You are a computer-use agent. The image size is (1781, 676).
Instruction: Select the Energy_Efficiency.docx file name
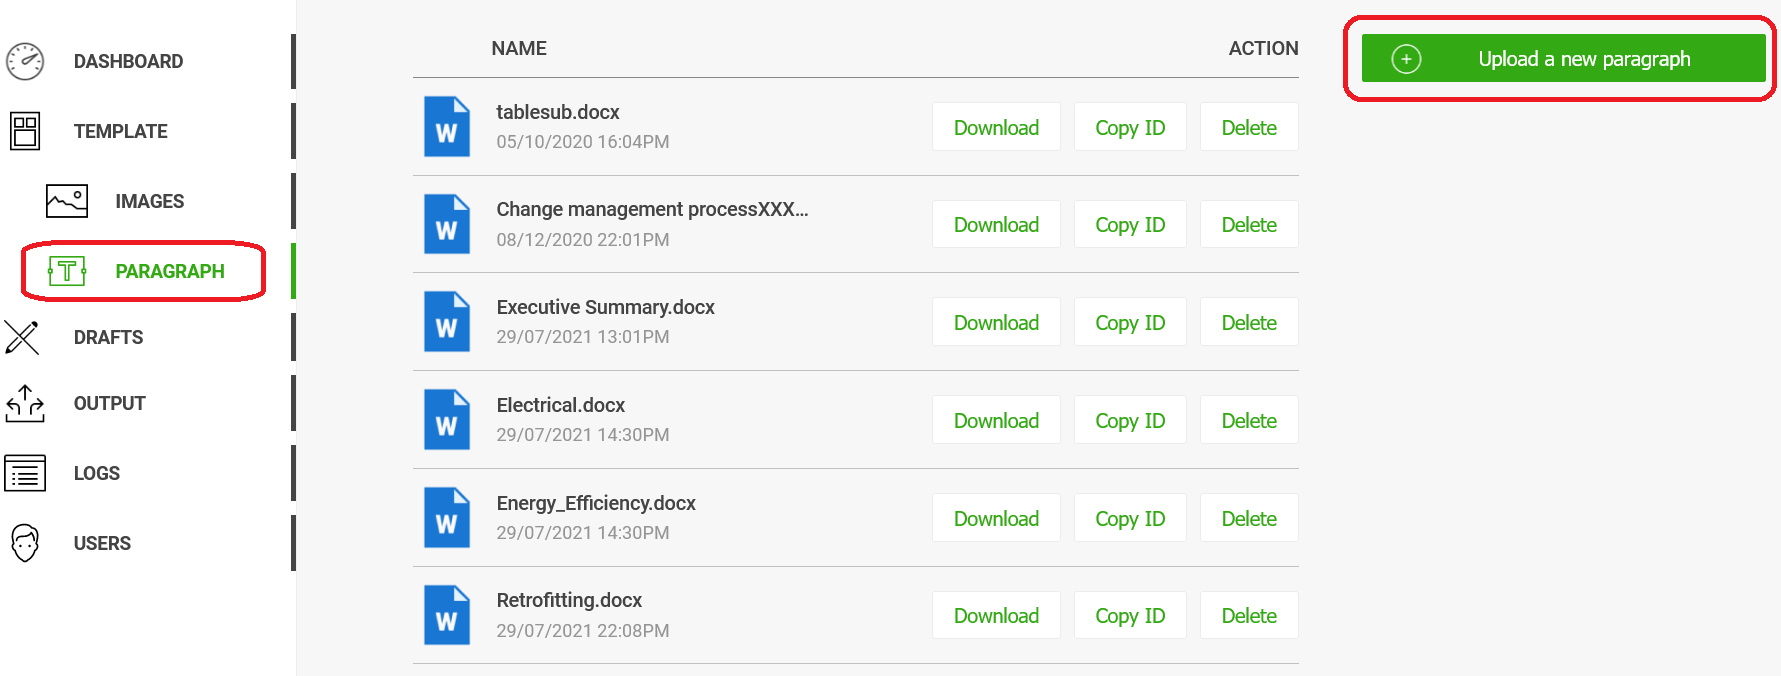596,503
